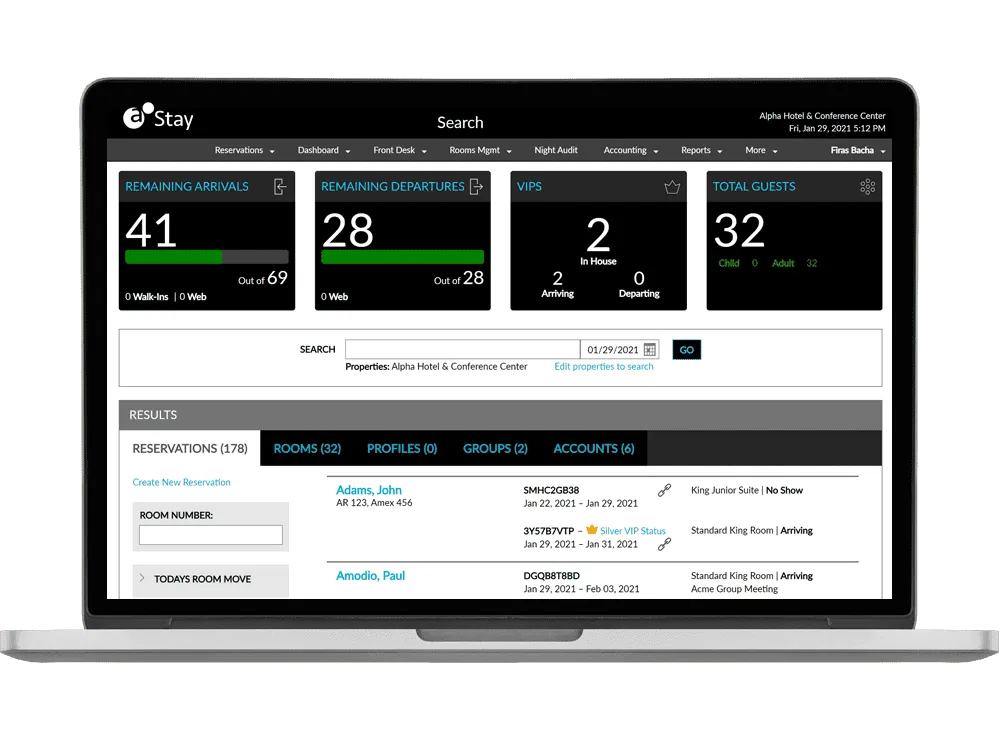Click the VIPs crown icon
This screenshot has height=755, width=1000.
tap(672, 187)
